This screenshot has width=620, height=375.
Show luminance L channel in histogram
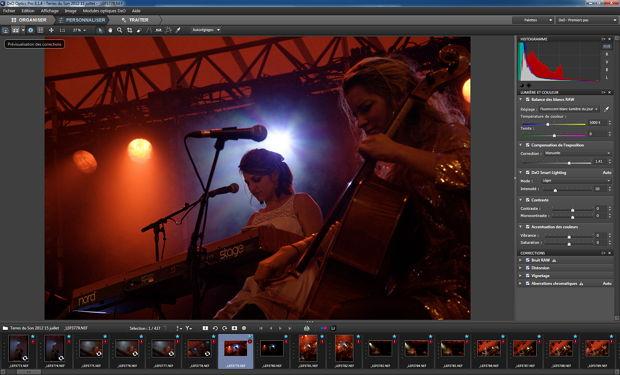(607, 77)
